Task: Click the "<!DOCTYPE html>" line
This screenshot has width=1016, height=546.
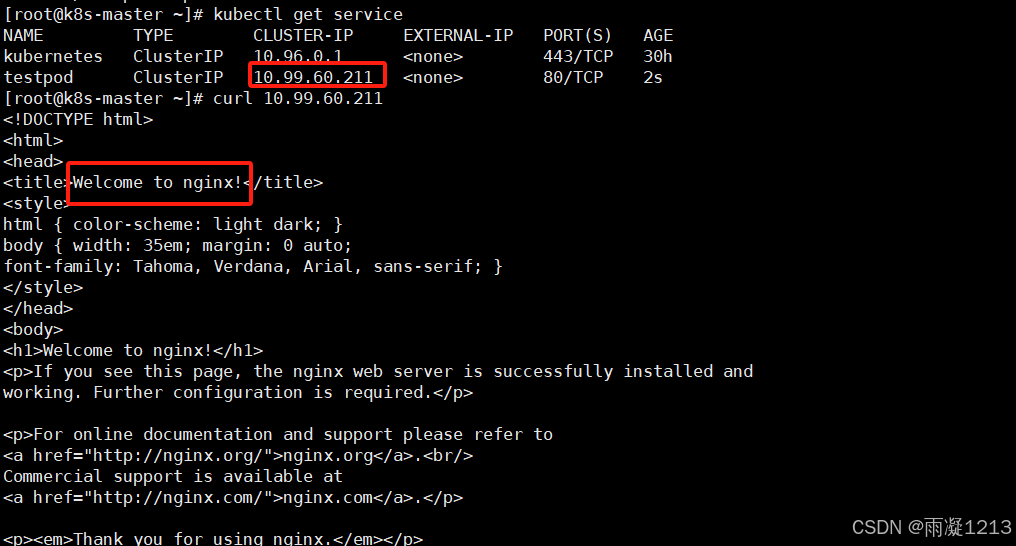Action: point(78,119)
